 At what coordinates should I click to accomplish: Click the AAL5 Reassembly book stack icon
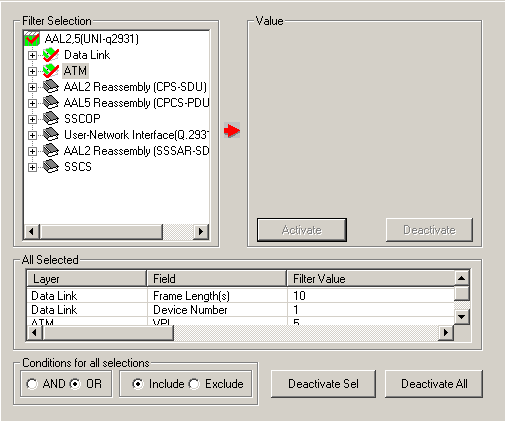point(51,102)
